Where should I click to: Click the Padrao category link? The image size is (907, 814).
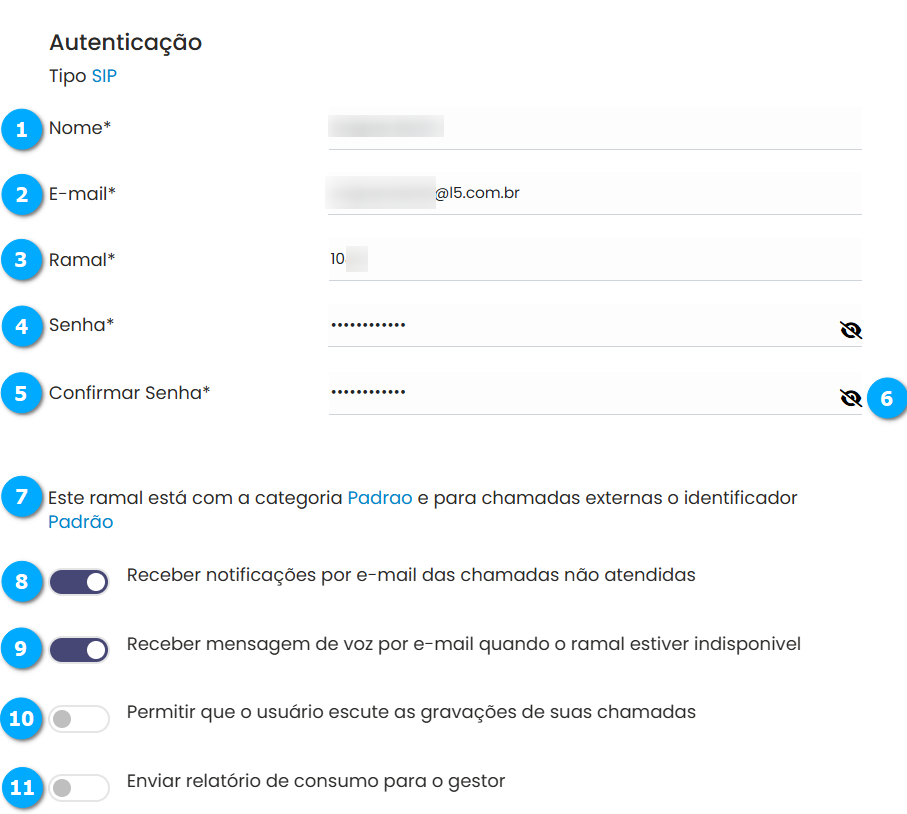pyautogui.click(x=380, y=498)
